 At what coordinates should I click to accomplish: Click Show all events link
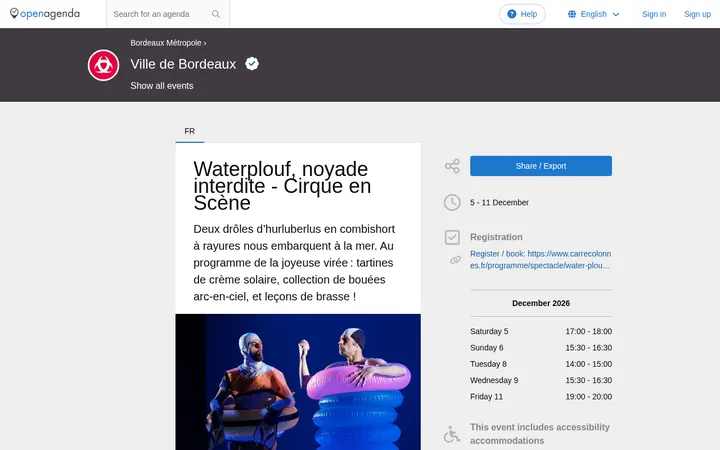point(162,86)
